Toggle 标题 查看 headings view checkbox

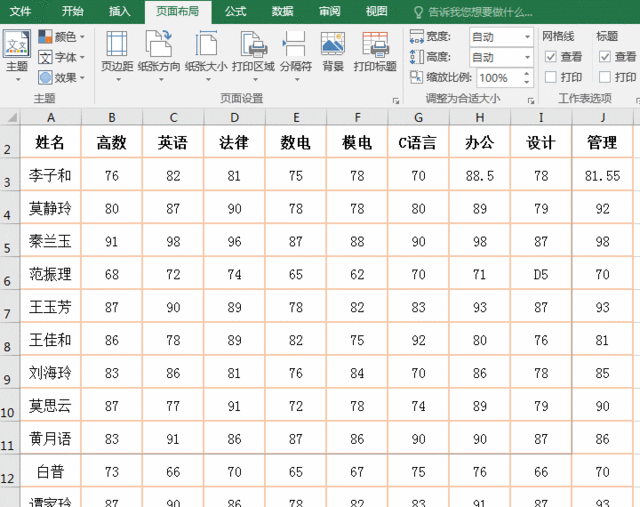[604, 57]
